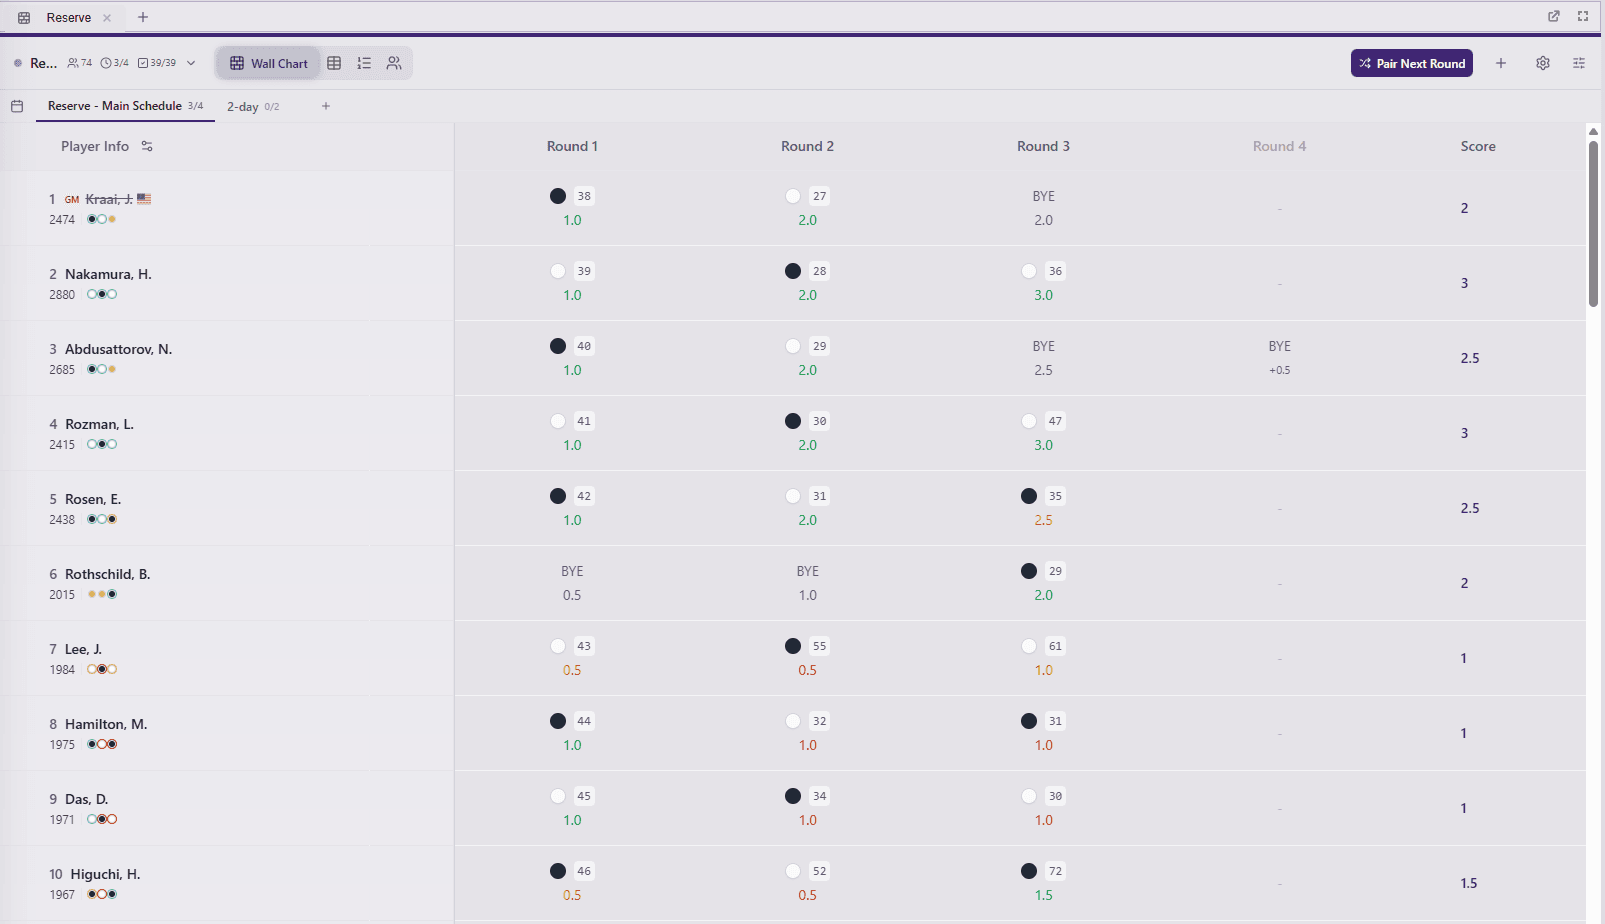Image resolution: width=1605 pixels, height=924 pixels.
Task: Switch to the standings list view
Action: (x=364, y=62)
